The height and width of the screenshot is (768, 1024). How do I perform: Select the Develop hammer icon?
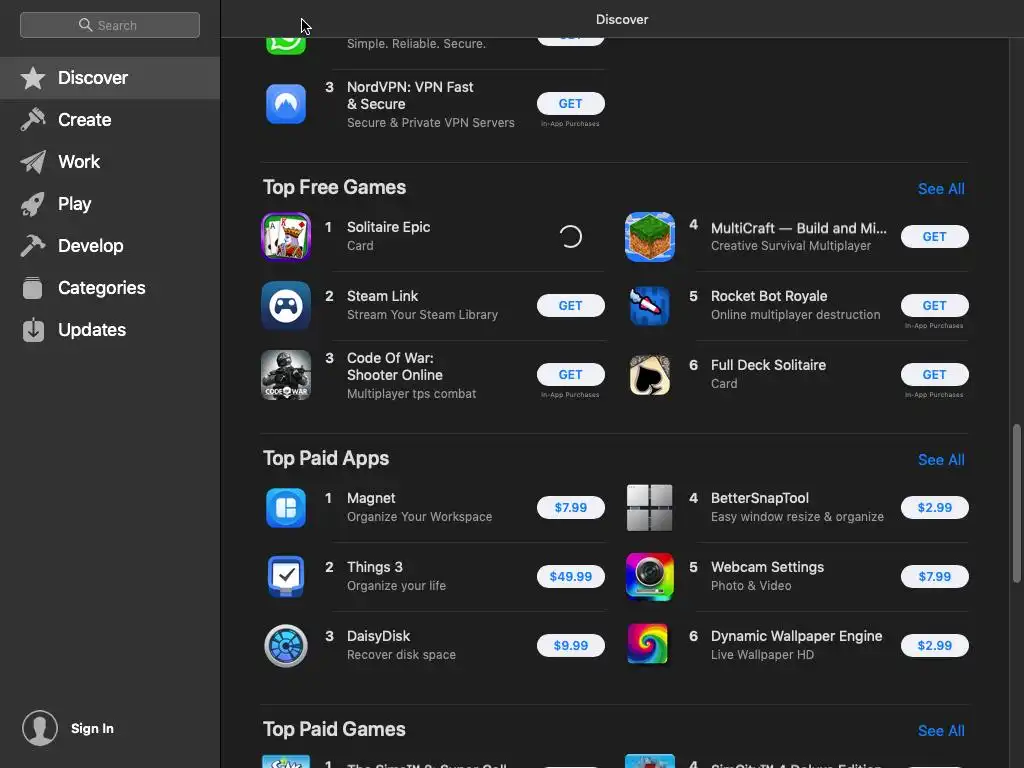pyautogui.click(x=33, y=246)
